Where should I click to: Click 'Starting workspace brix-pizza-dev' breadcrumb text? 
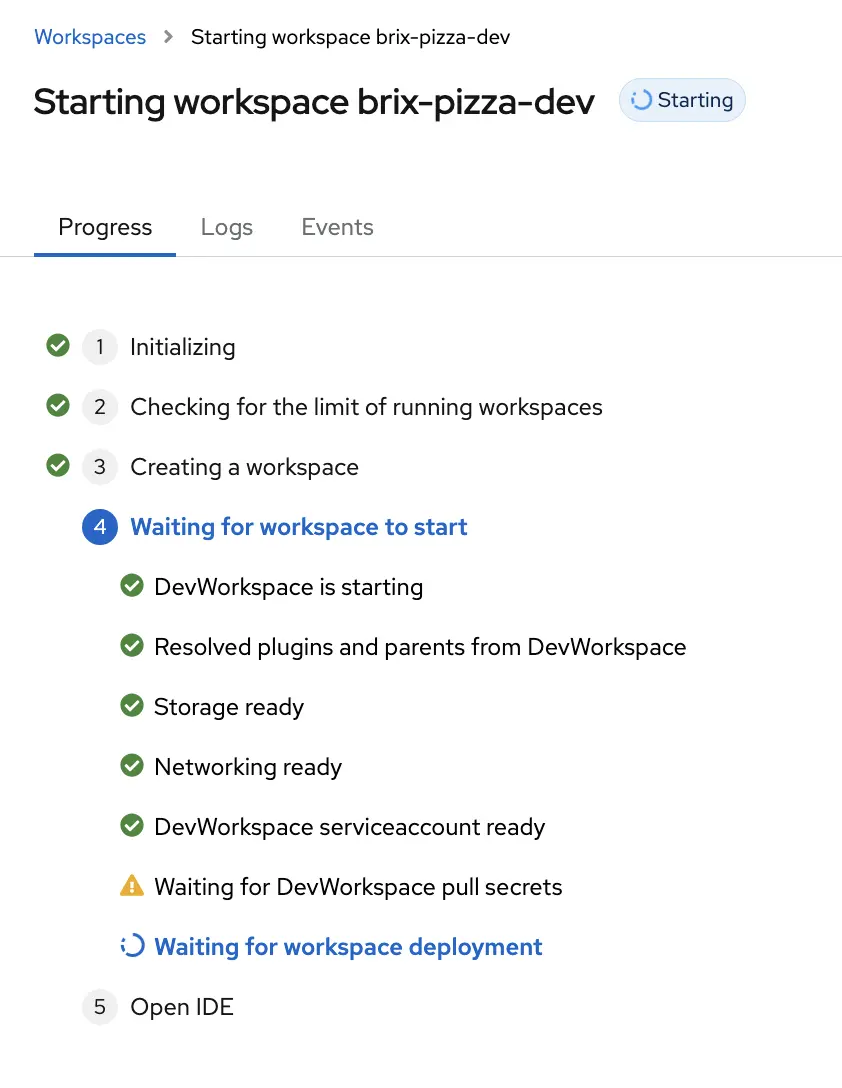[351, 37]
